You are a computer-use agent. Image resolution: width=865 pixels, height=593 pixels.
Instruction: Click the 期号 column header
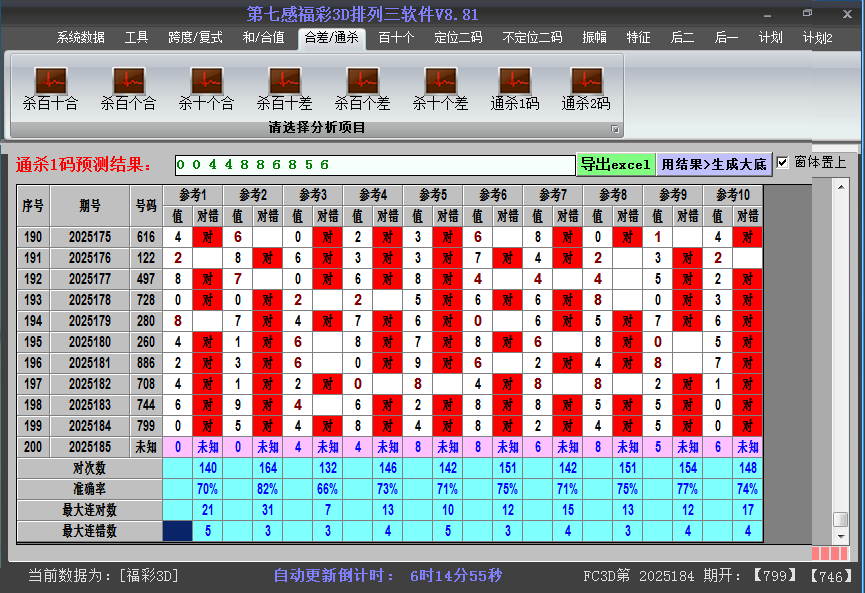[90, 206]
